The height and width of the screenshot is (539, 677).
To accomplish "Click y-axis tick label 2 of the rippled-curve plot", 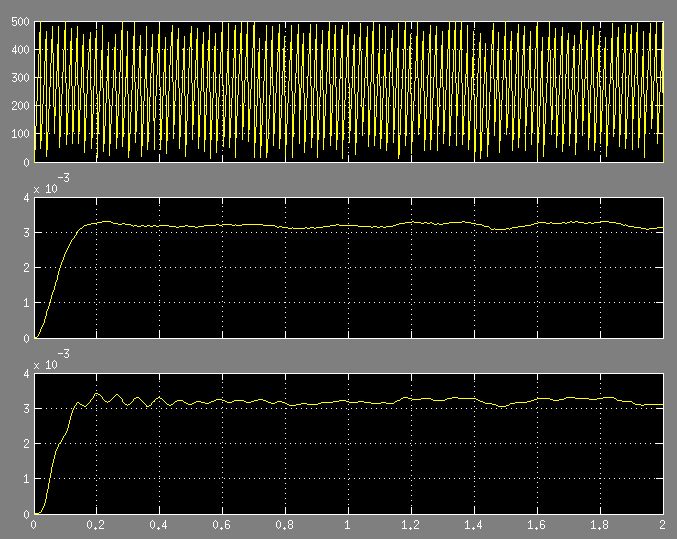I will [x=27, y=444].
